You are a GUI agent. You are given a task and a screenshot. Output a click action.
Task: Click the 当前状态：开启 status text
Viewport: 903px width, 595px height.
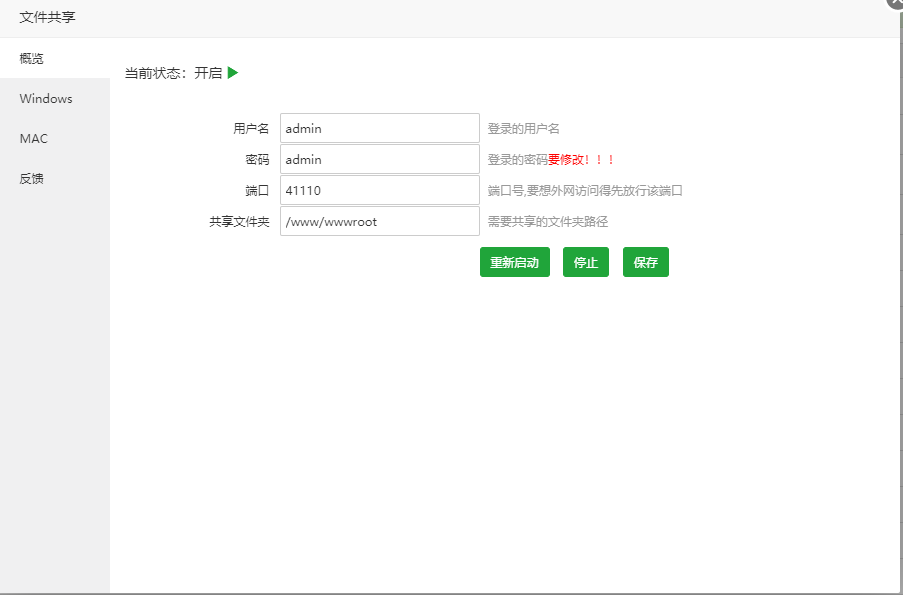[x=173, y=73]
